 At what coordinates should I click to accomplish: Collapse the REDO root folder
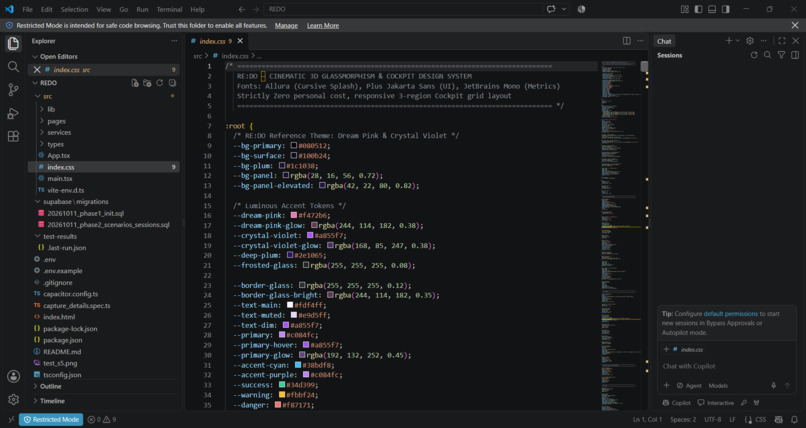tap(35, 83)
